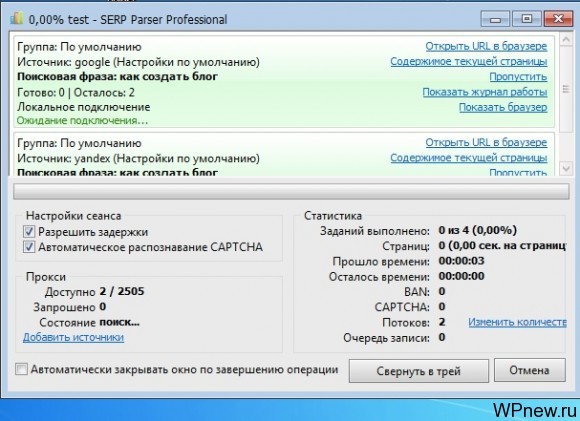The height and width of the screenshot is (421, 580).
Task: Minimize the SERP Parser window
Action: coord(495,18)
